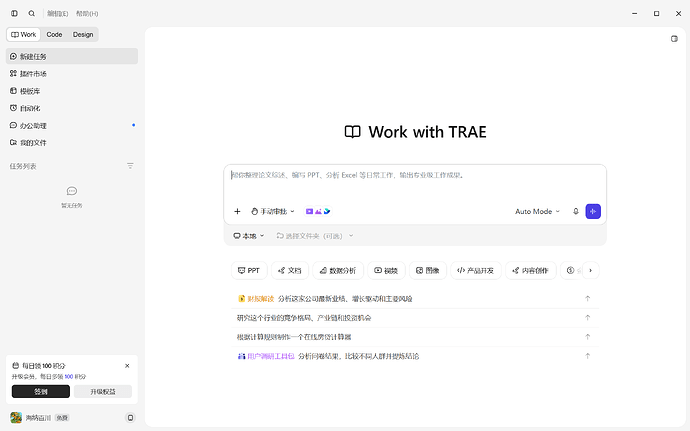Select the 文档 document chip
This screenshot has width=690, height=431.
290,270
